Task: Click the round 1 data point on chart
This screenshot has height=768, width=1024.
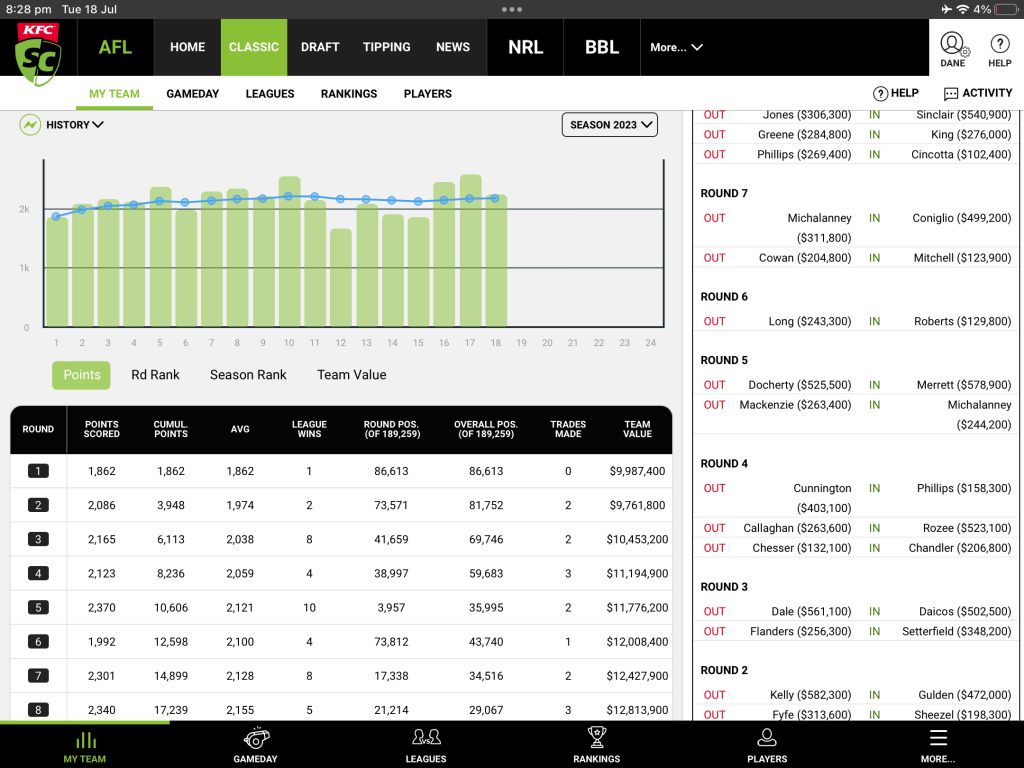Action: click(x=56, y=216)
